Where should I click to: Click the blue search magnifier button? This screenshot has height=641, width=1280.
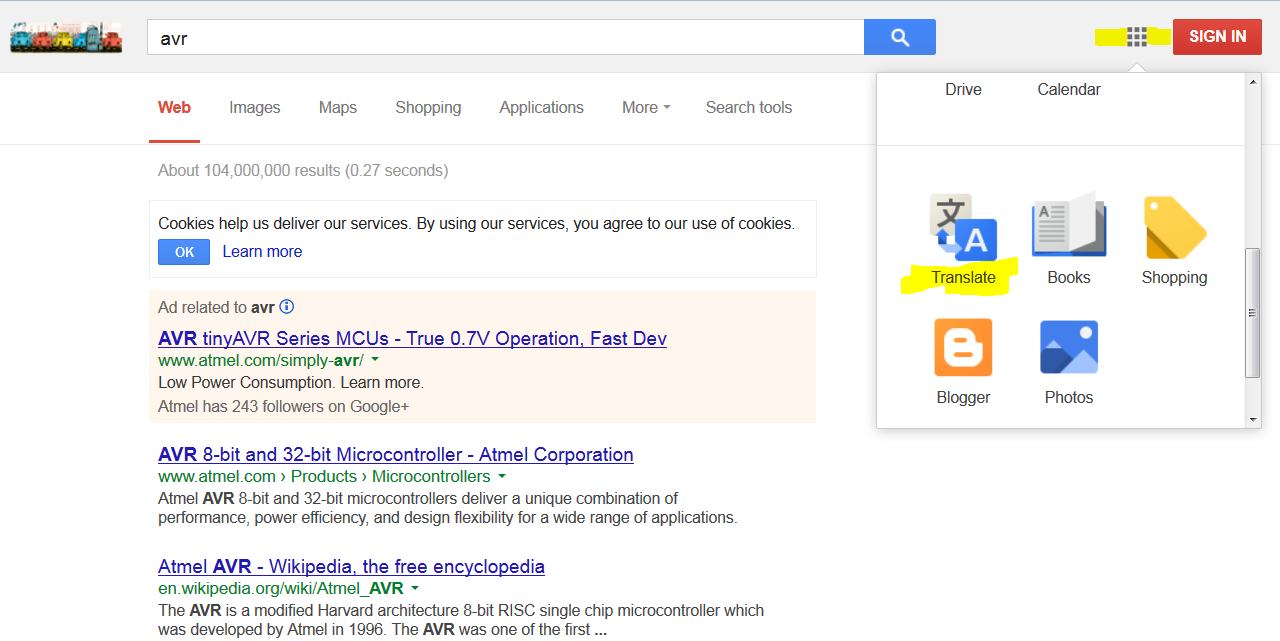click(x=900, y=37)
